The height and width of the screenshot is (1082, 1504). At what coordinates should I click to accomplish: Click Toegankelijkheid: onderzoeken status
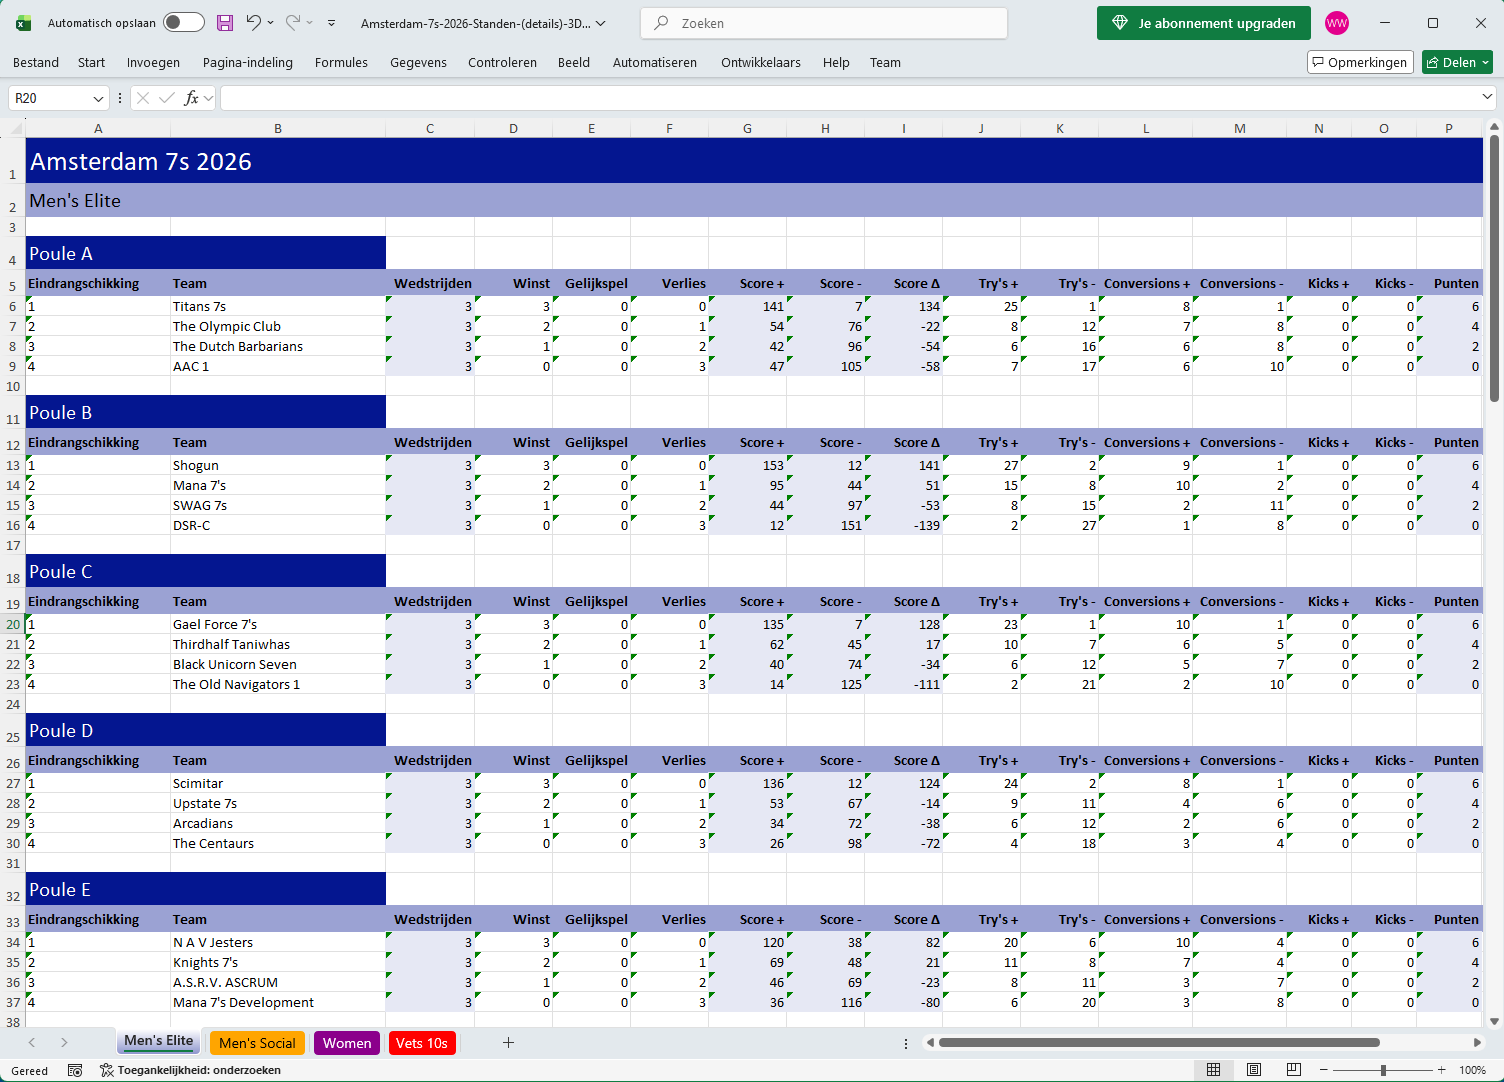[x=190, y=1070]
